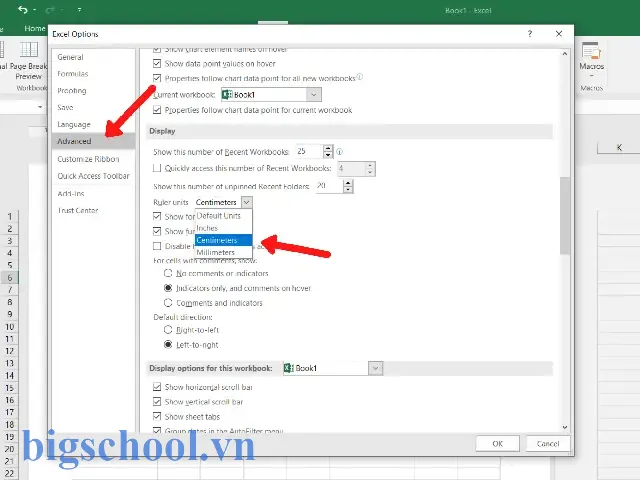Select column K header in worksheet

[x=618, y=147]
